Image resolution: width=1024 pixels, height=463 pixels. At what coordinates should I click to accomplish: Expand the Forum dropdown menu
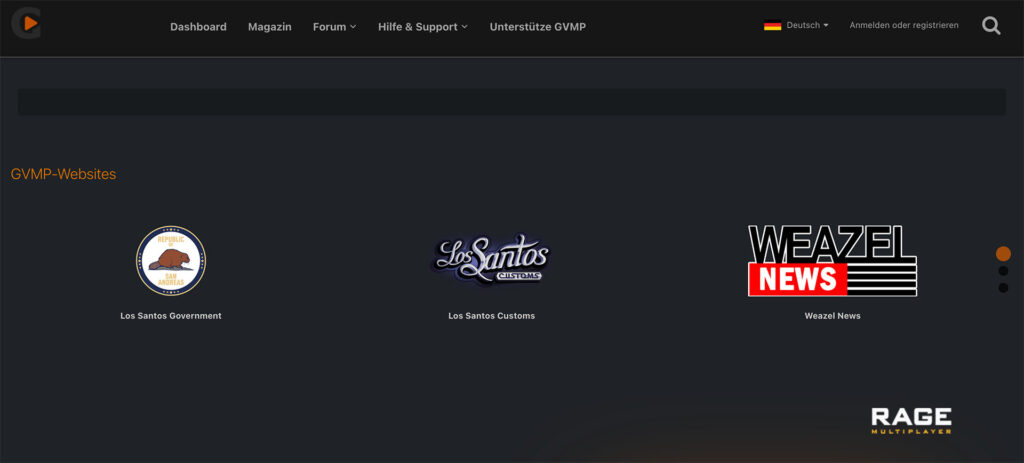pyautogui.click(x=334, y=27)
